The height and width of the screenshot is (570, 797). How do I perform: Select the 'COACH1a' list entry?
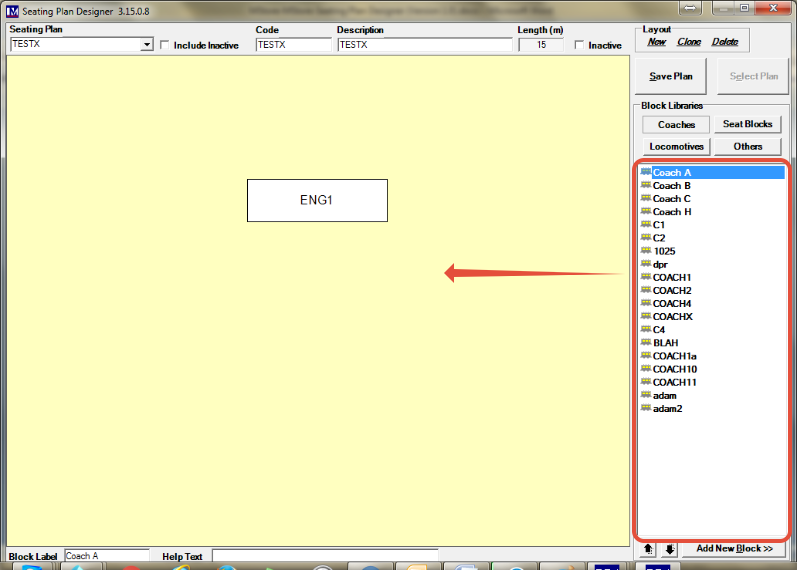click(675, 356)
